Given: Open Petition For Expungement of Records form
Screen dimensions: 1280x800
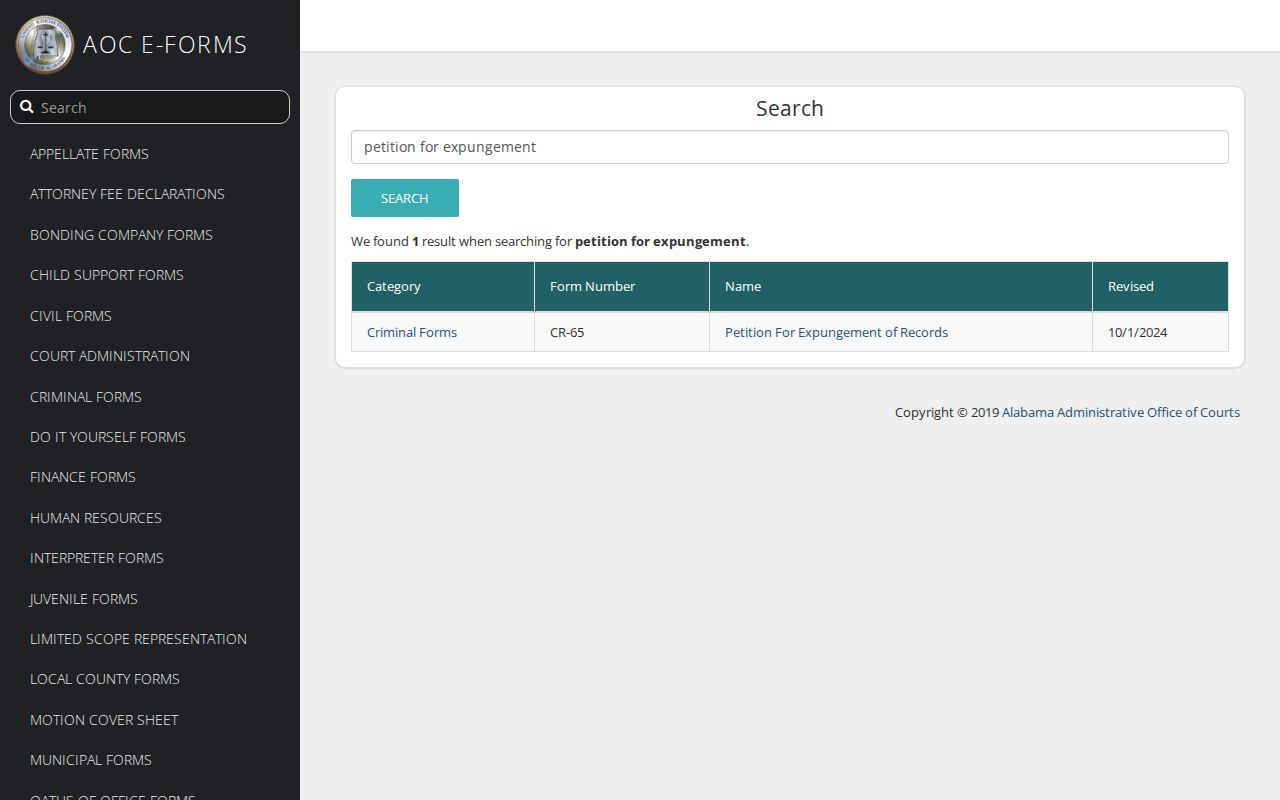Looking at the screenshot, I should (836, 332).
